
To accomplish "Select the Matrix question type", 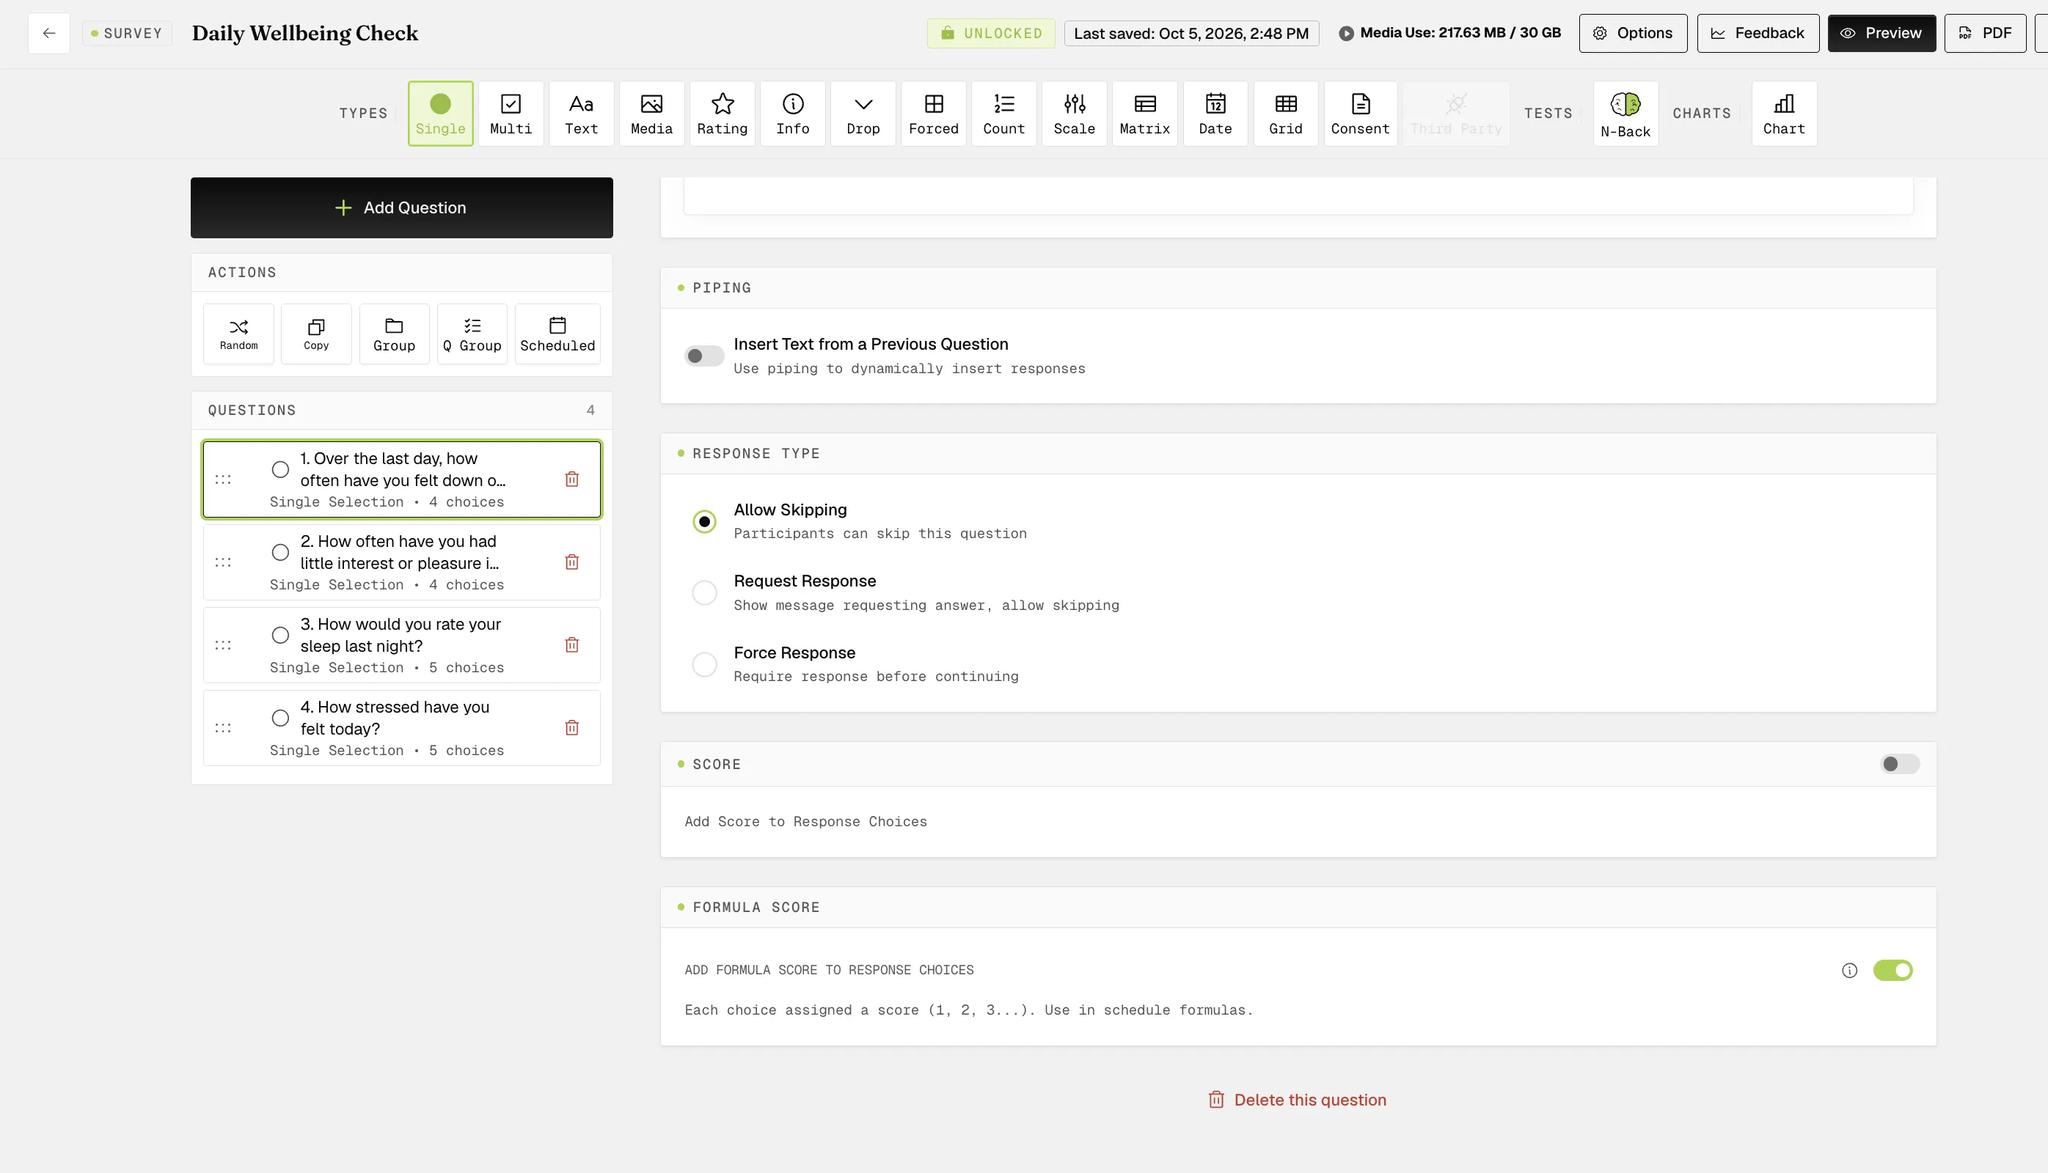I will click(x=1145, y=114).
